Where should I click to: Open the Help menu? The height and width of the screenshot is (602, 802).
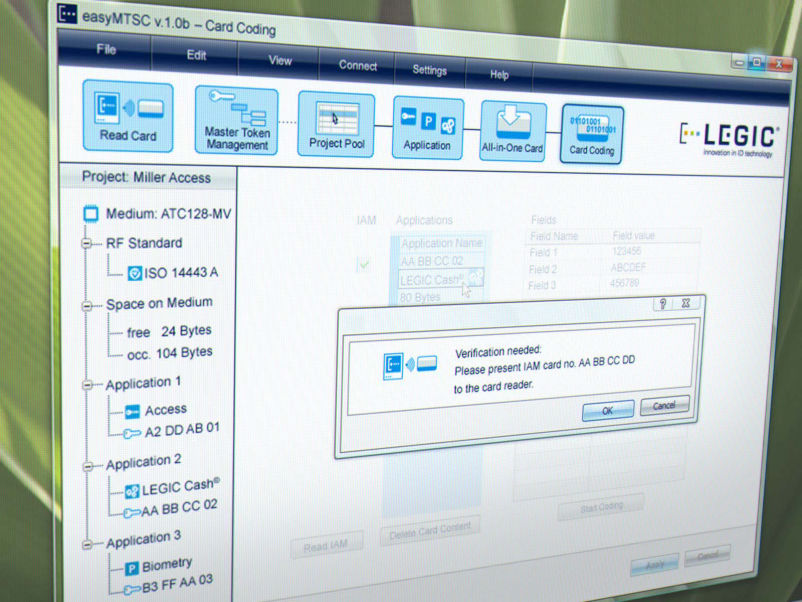[x=499, y=75]
